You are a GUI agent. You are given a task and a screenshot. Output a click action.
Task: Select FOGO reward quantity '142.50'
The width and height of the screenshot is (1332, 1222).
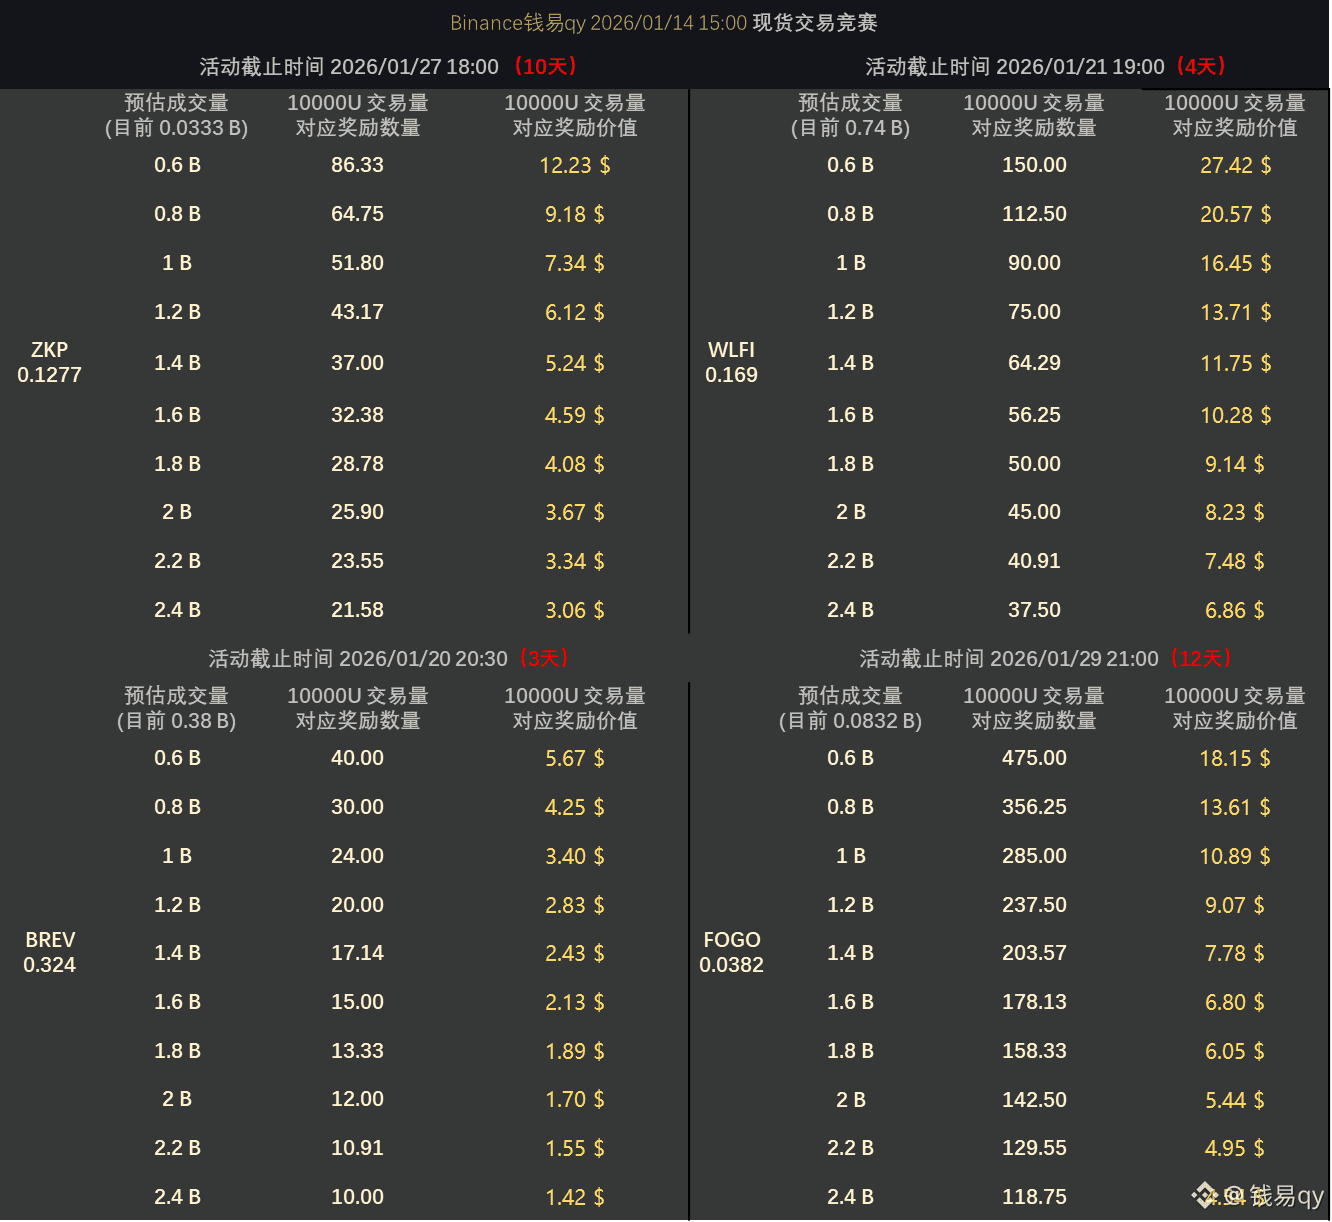[1034, 1100]
